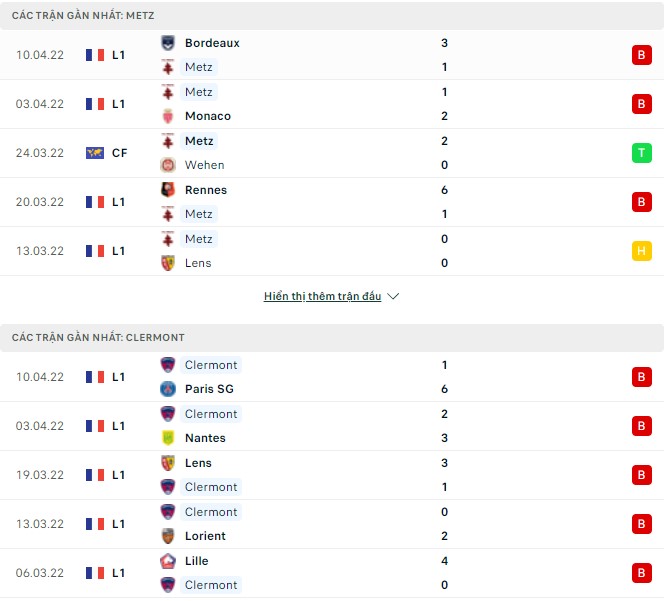Click the France flag on Bordeaux–Metz row
The width and height of the screenshot is (669, 601).
click(95, 55)
